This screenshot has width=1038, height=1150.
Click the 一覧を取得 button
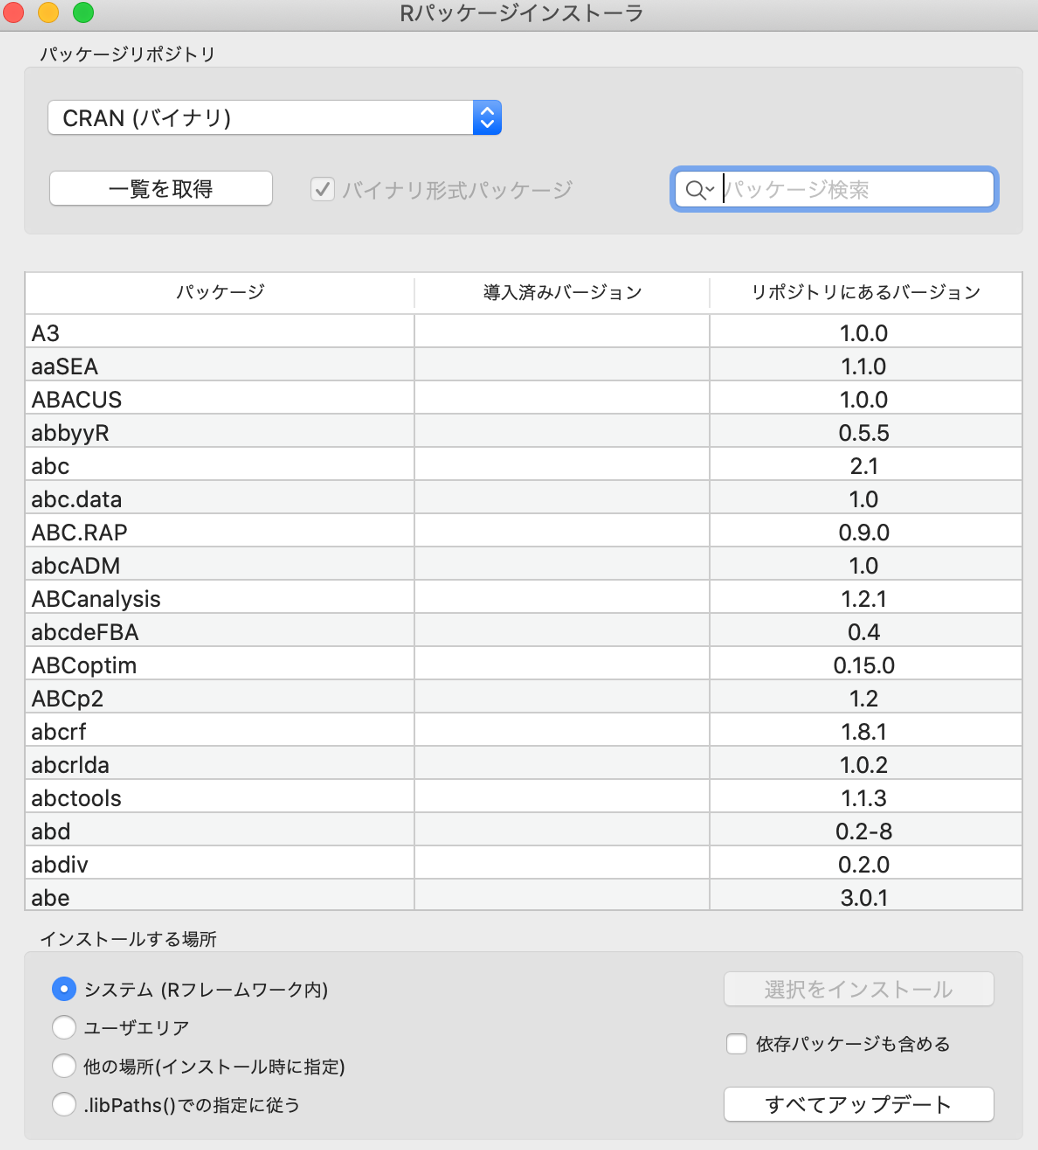point(161,189)
